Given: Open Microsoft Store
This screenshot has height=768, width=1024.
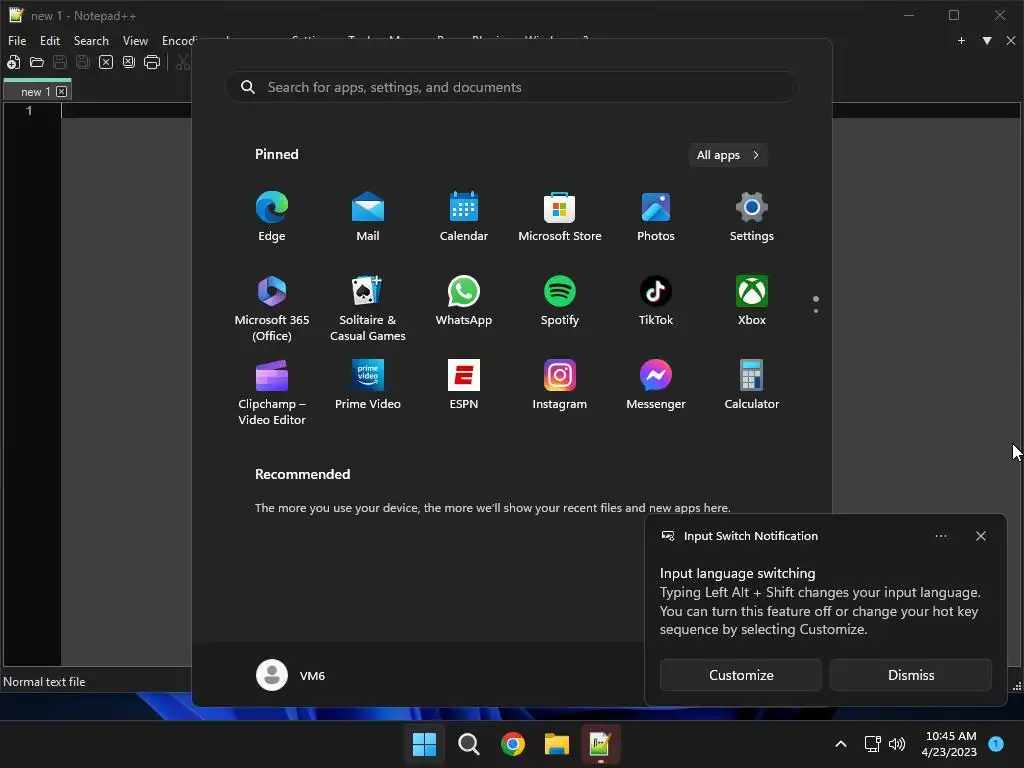Looking at the screenshot, I should (560, 217).
